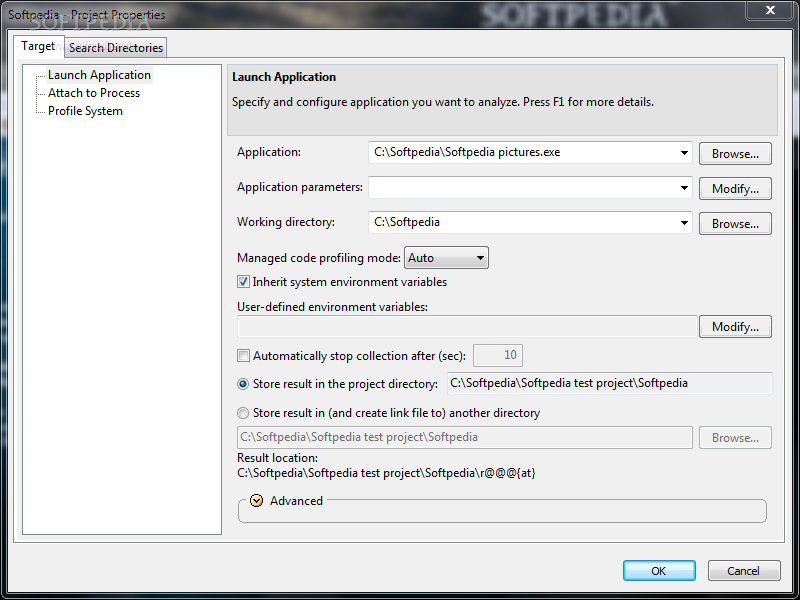Modify the Application parameters

click(735, 189)
